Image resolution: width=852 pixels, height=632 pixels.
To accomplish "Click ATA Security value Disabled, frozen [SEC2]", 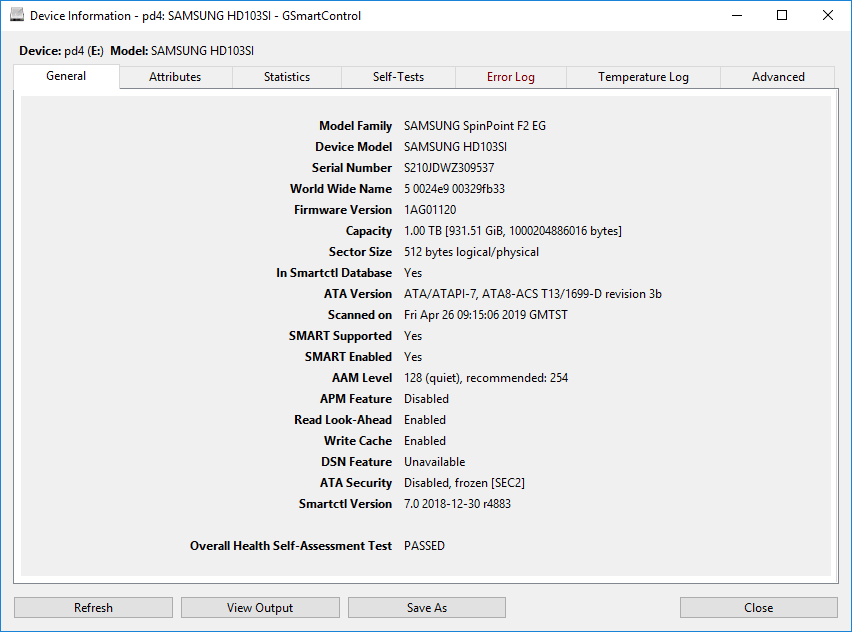I will coord(464,483).
